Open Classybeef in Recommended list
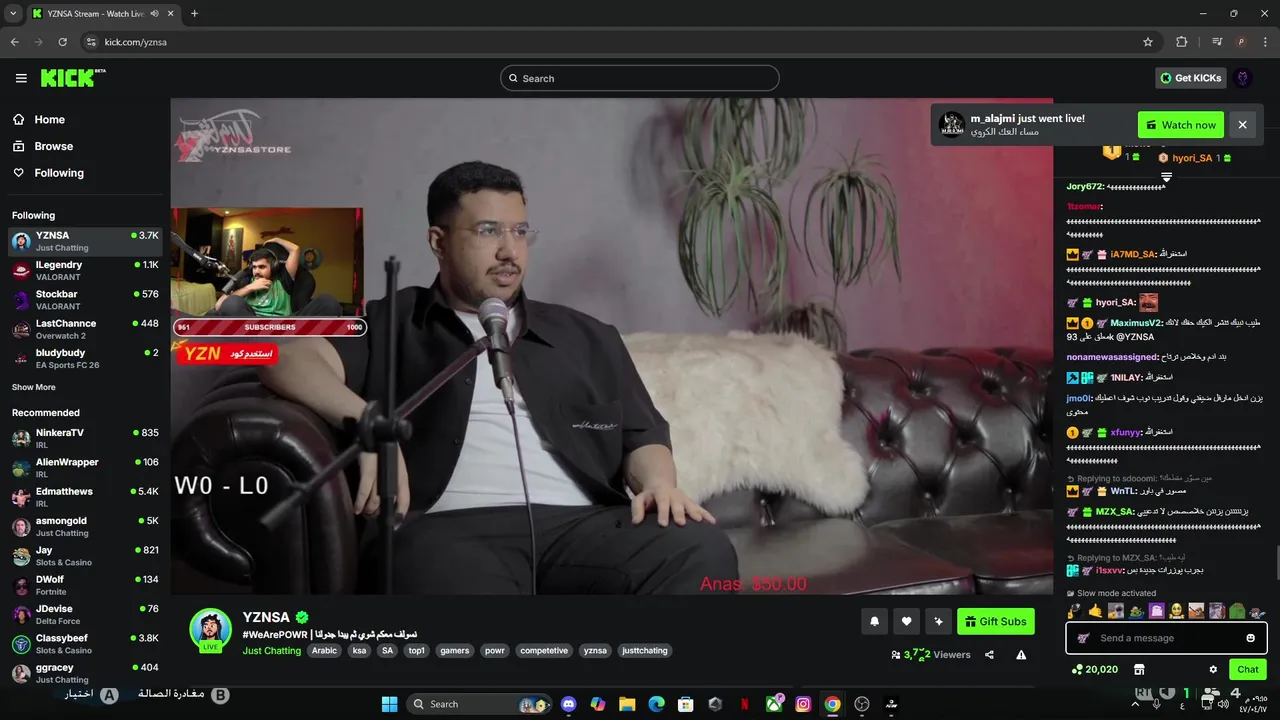 click(85, 644)
